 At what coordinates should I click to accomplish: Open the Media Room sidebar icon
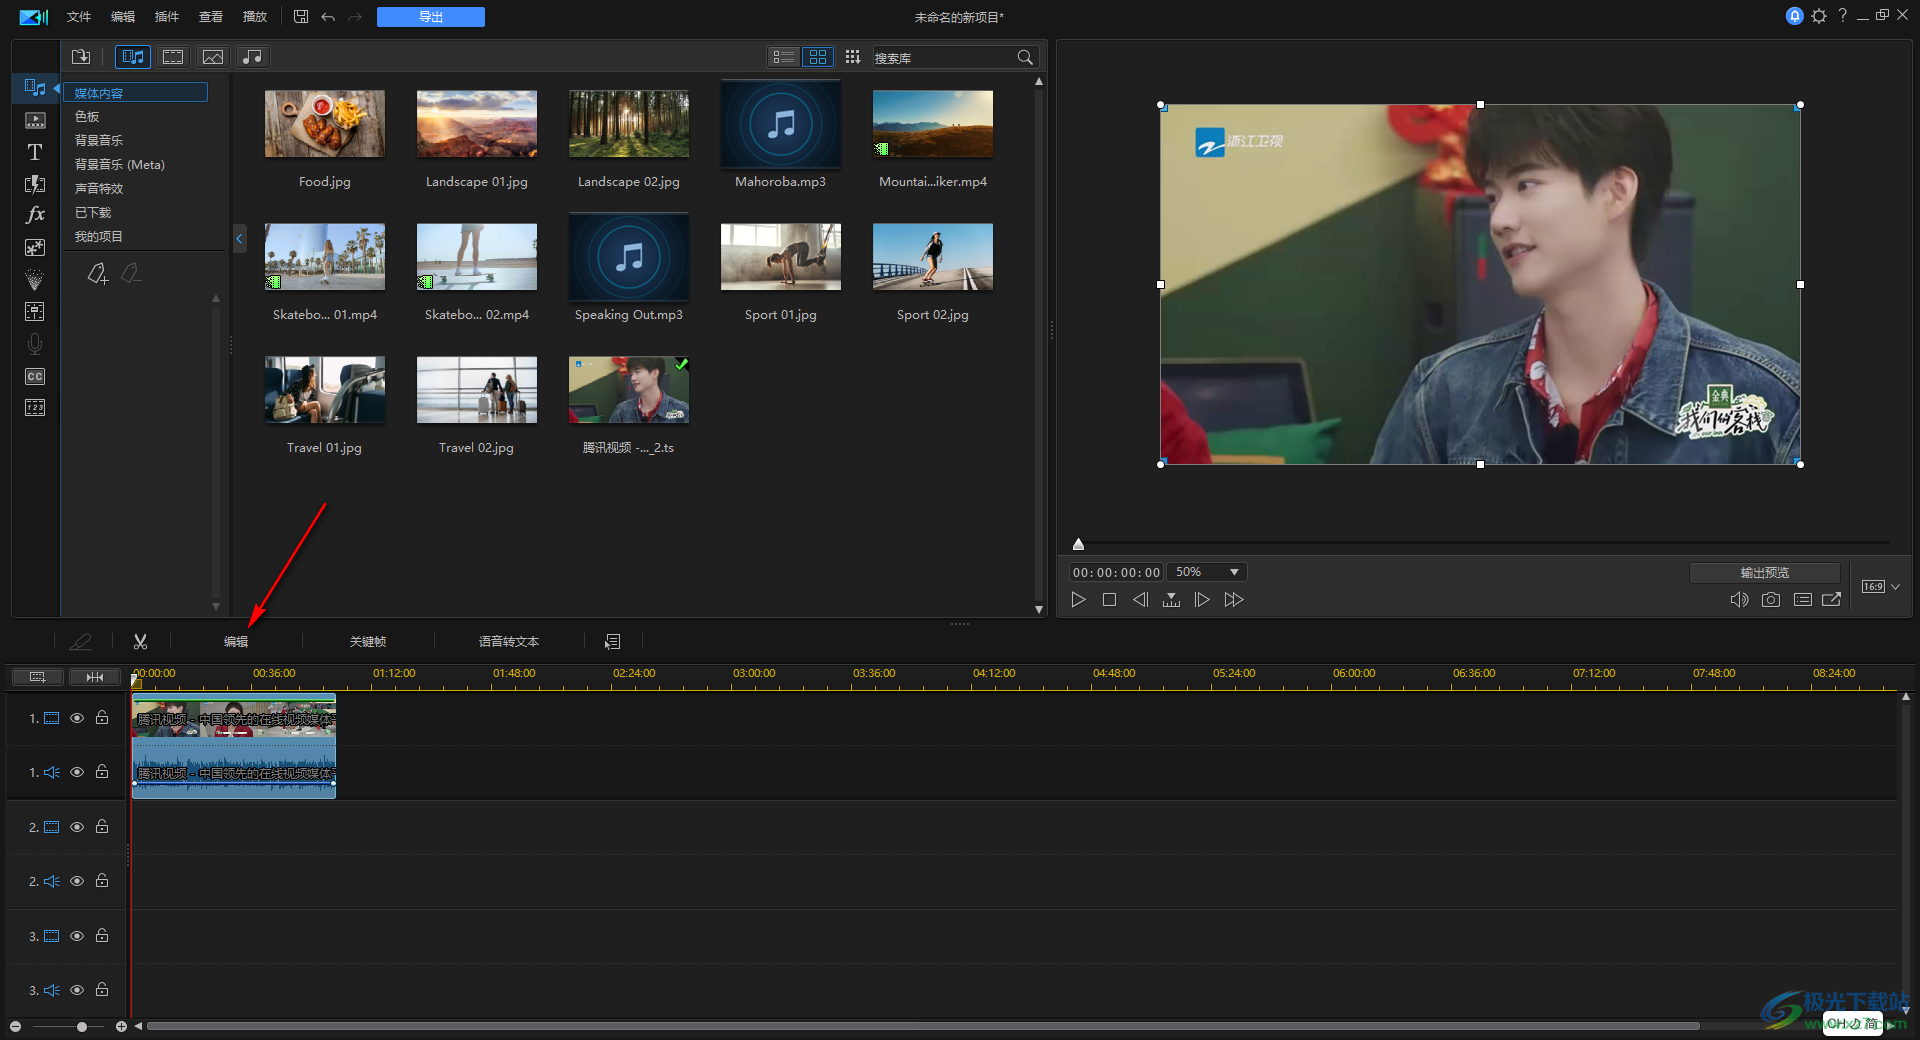[35, 88]
